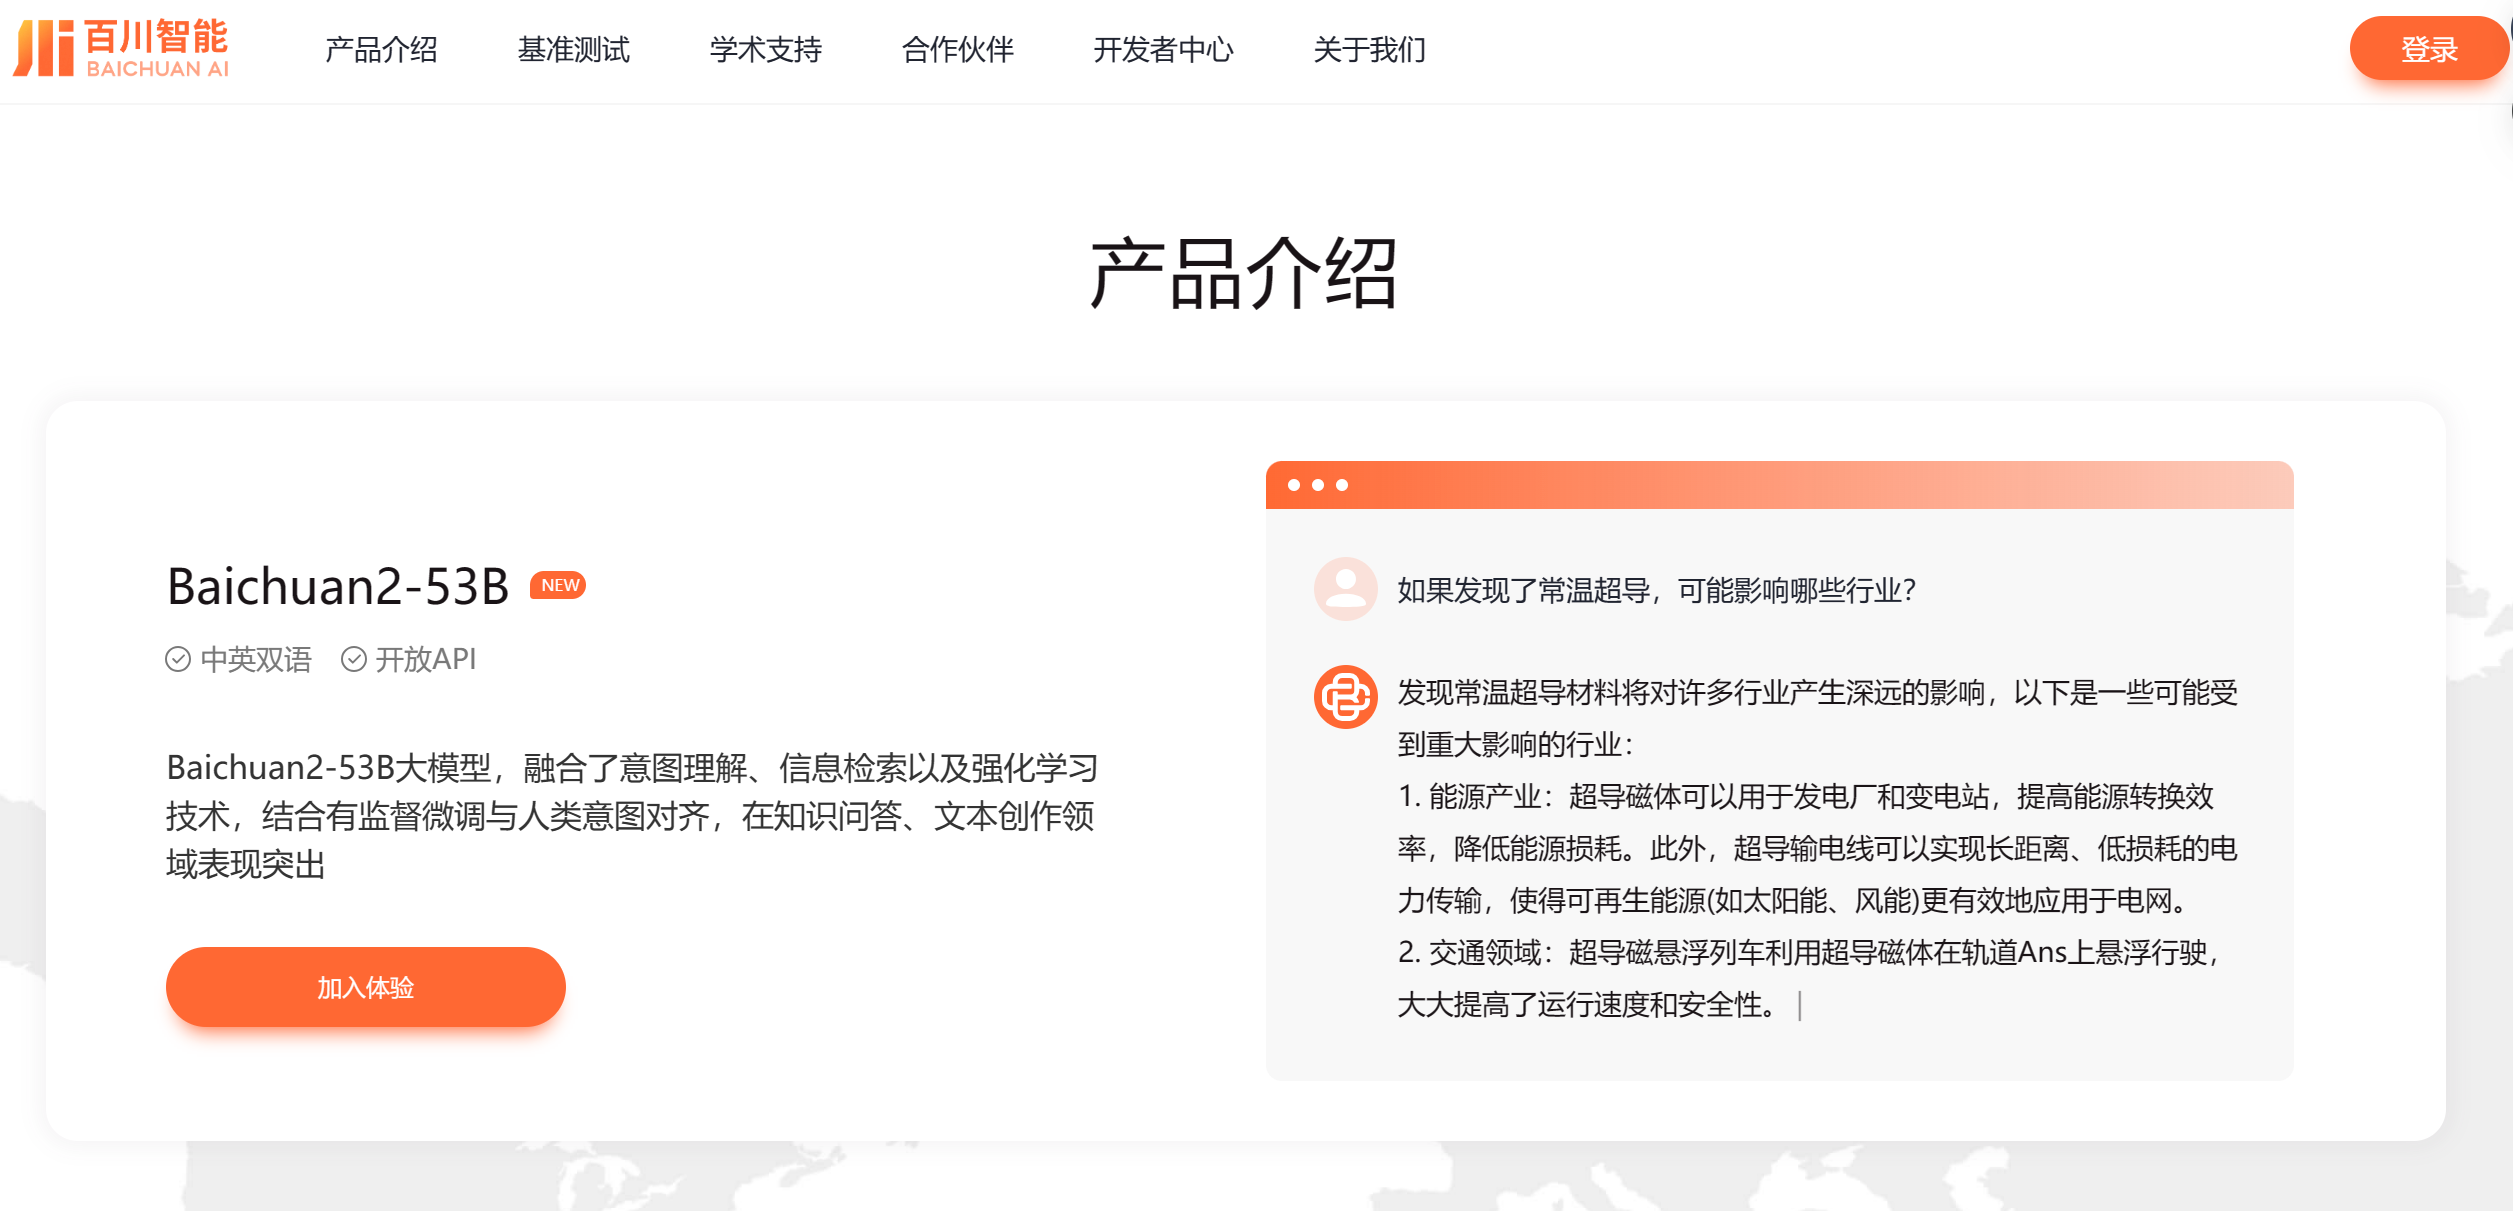Image resolution: width=2513 pixels, height=1211 pixels.
Task: Click the checkmark icon beside 中英双语
Action: pos(178,660)
